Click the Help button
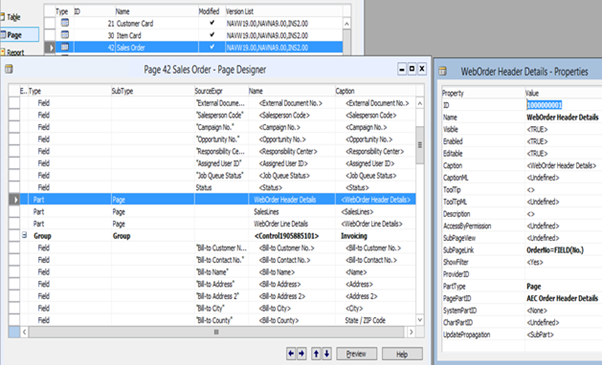 pos(402,354)
